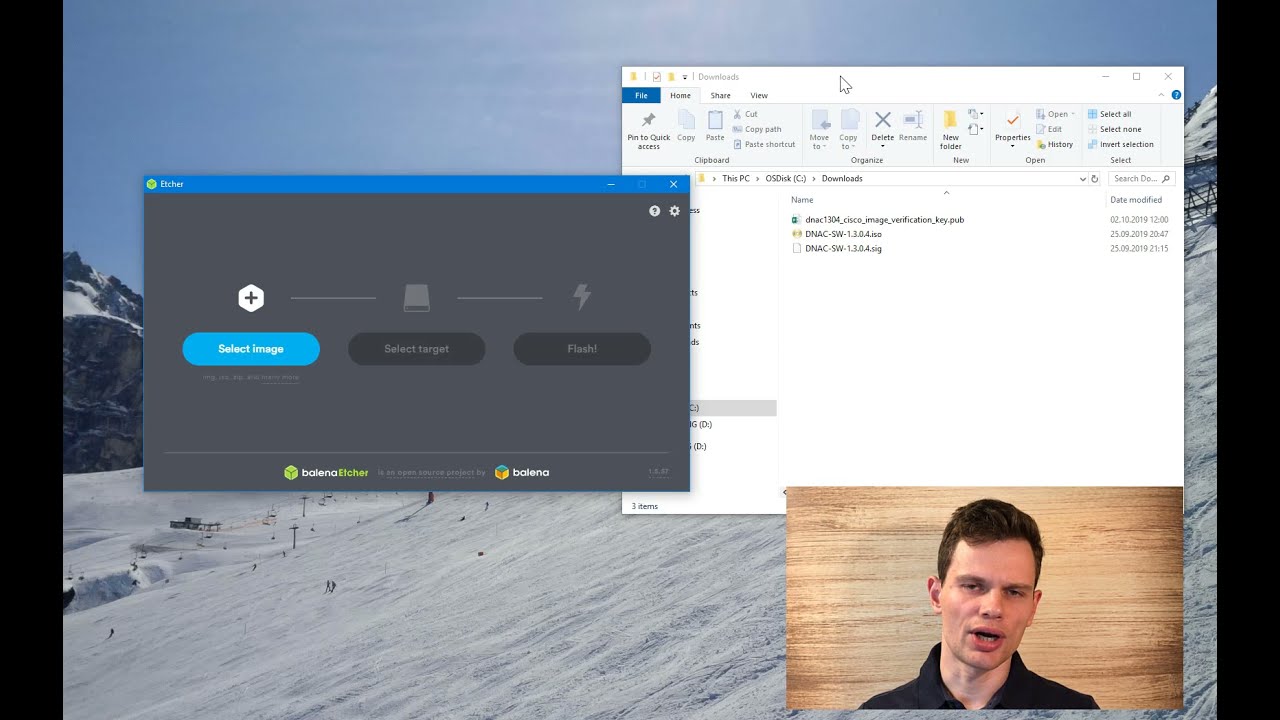This screenshot has width=1280, height=720.
Task: Click Edit in the Open group
Action: click(x=1049, y=129)
